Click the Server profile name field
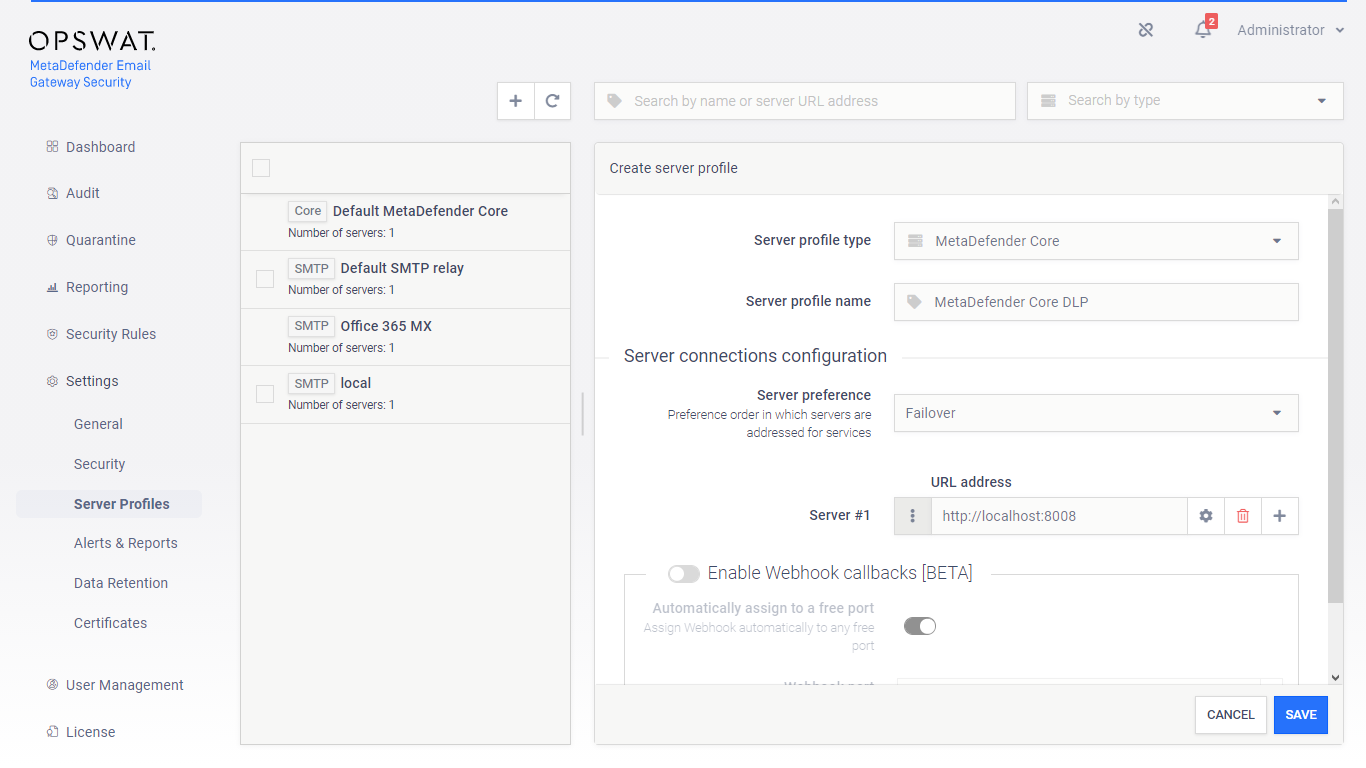This screenshot has width=1366, height=768. [1096, 302]
